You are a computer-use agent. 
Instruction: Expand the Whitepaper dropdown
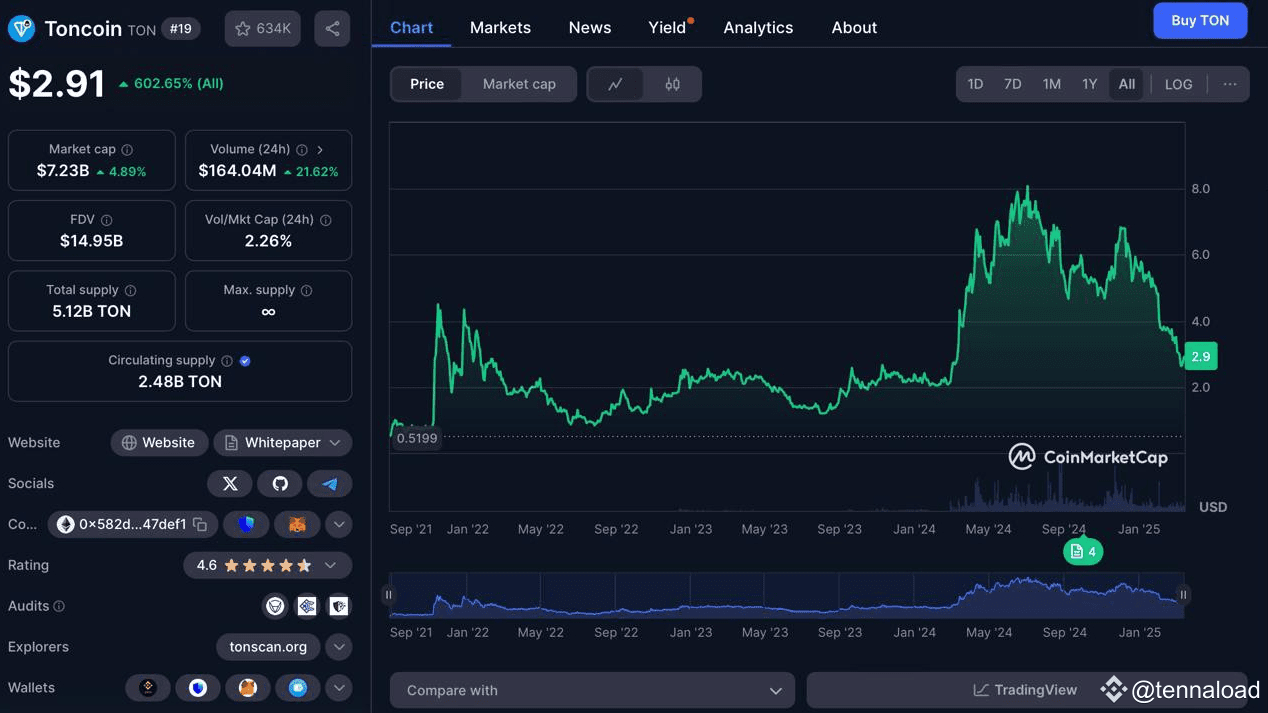(283, 443)
